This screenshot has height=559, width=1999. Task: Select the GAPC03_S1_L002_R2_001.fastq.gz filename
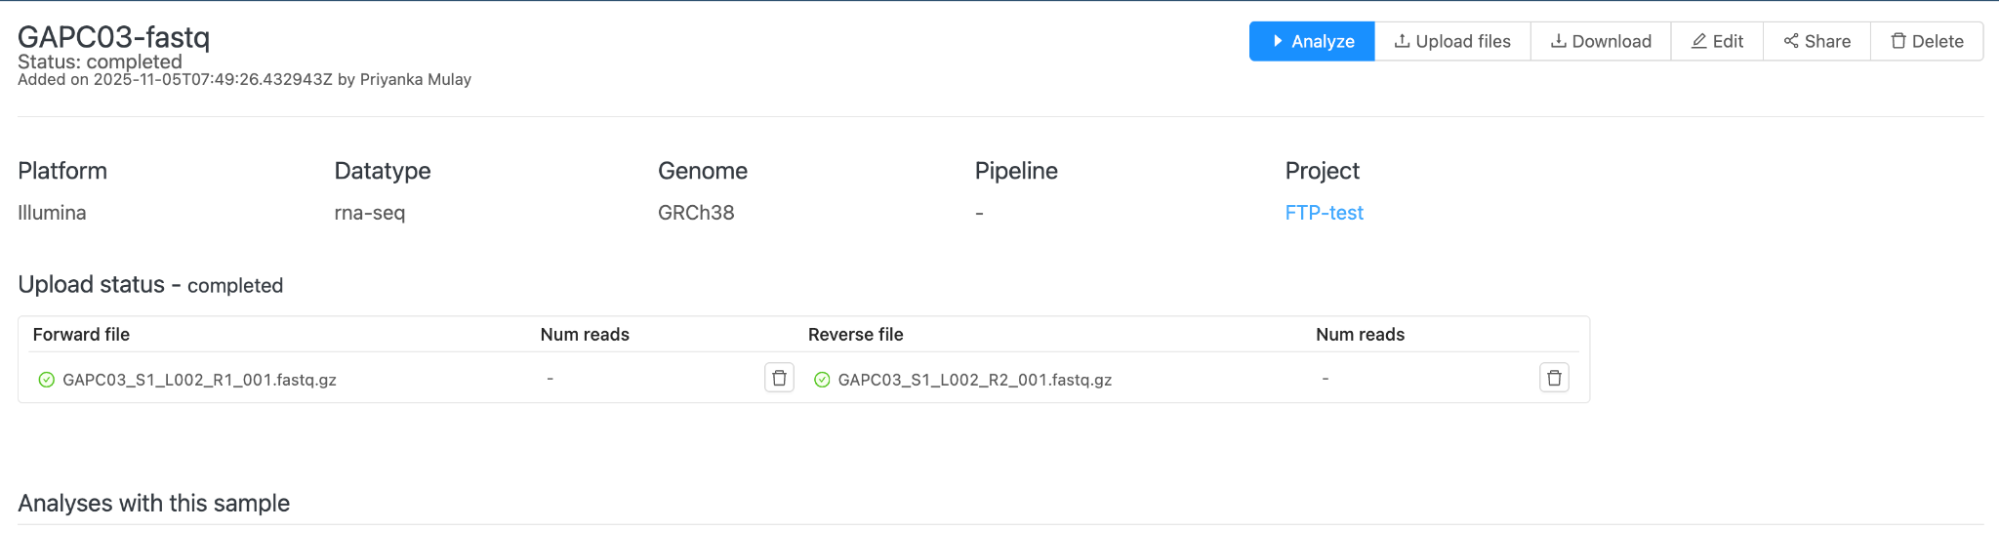click(974, 380)
